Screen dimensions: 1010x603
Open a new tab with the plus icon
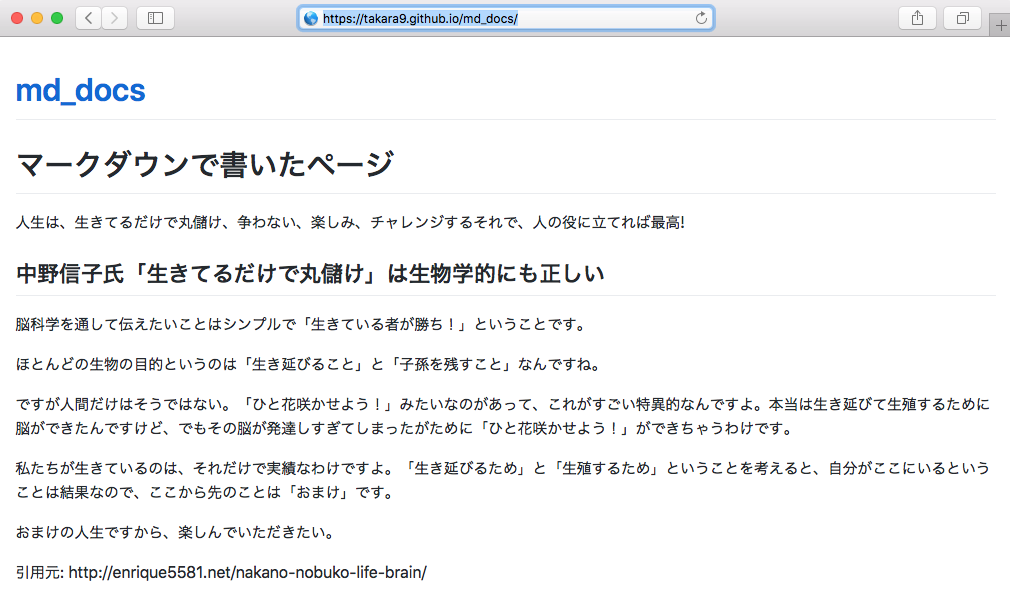[x=999, y=24]
